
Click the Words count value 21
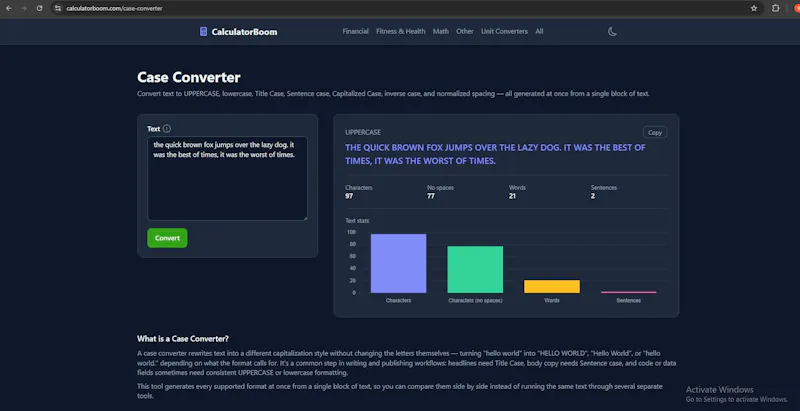(x=512, y=196)
